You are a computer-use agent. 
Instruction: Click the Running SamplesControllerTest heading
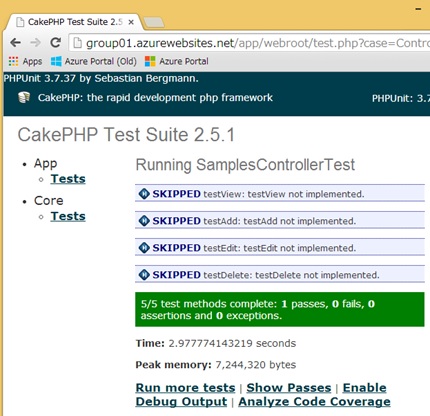pos(245,165)
